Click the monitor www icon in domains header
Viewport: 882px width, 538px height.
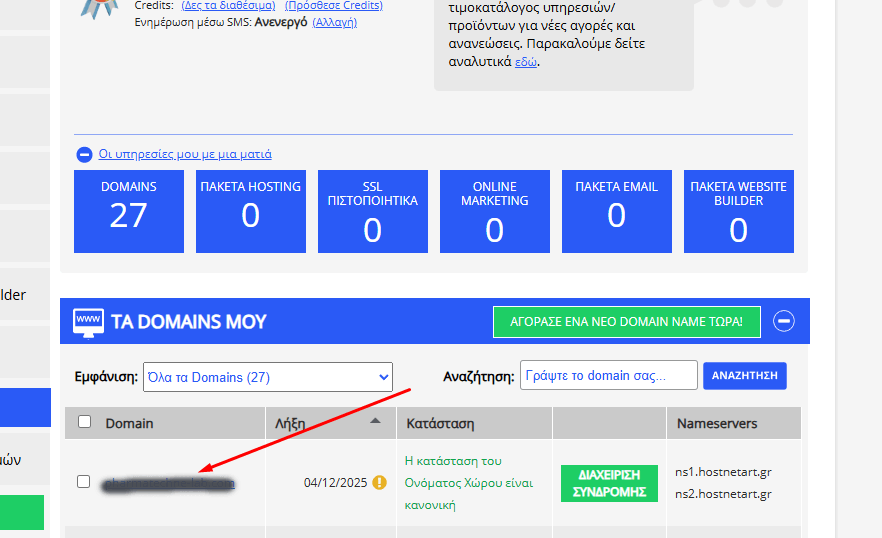89,322
